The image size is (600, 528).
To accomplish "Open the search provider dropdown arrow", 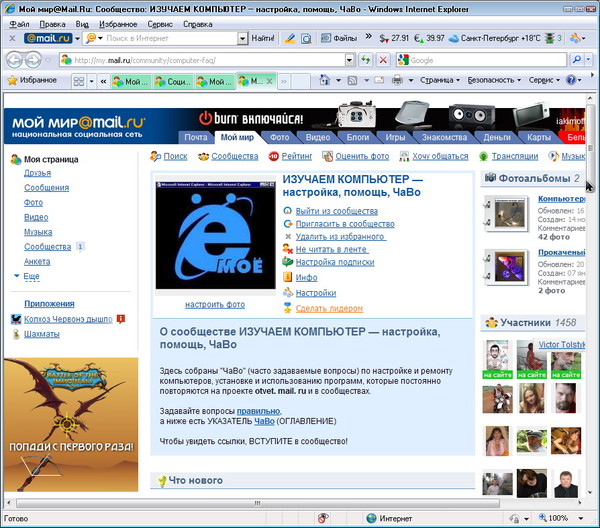I will pyautogui.click(x=589, y=59).
